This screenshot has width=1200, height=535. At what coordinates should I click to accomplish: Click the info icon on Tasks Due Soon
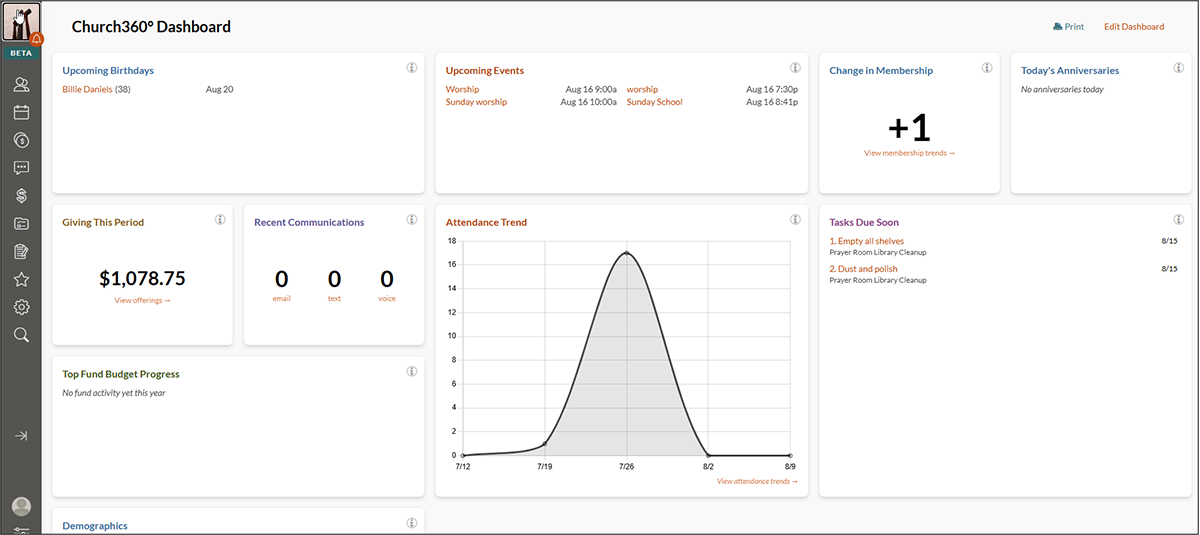1178,220
